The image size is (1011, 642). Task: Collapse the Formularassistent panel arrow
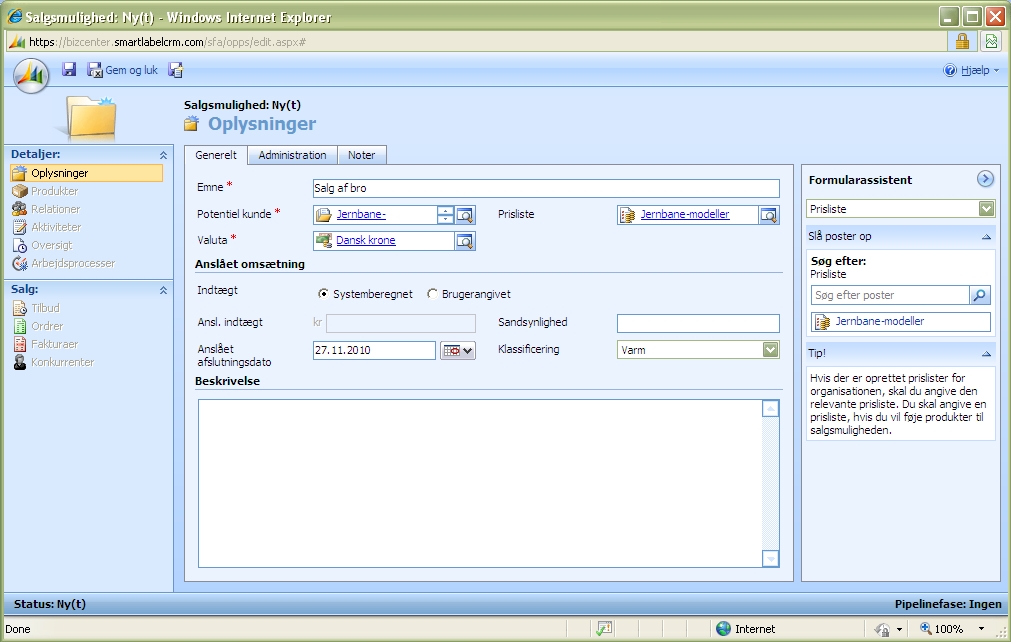tap(985, 179)
